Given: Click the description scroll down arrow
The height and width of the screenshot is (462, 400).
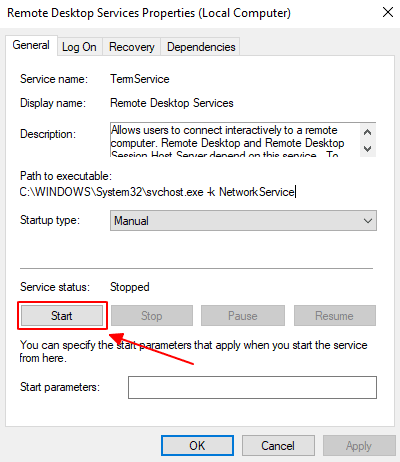Looking at the screenshot, I should [368, 148].
